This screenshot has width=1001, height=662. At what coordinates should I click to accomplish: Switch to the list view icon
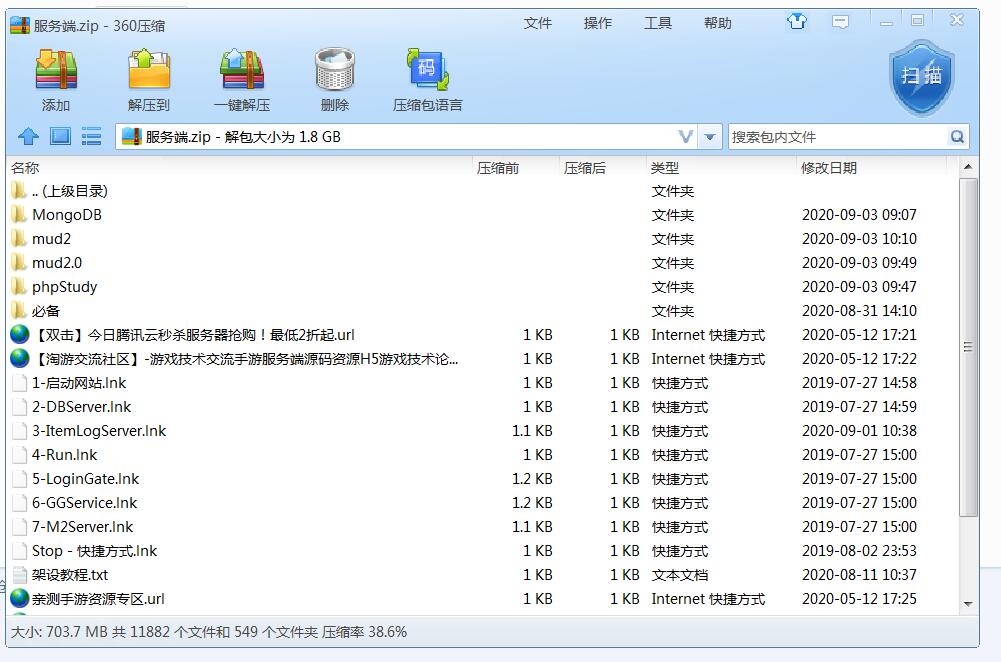point(91,137)
